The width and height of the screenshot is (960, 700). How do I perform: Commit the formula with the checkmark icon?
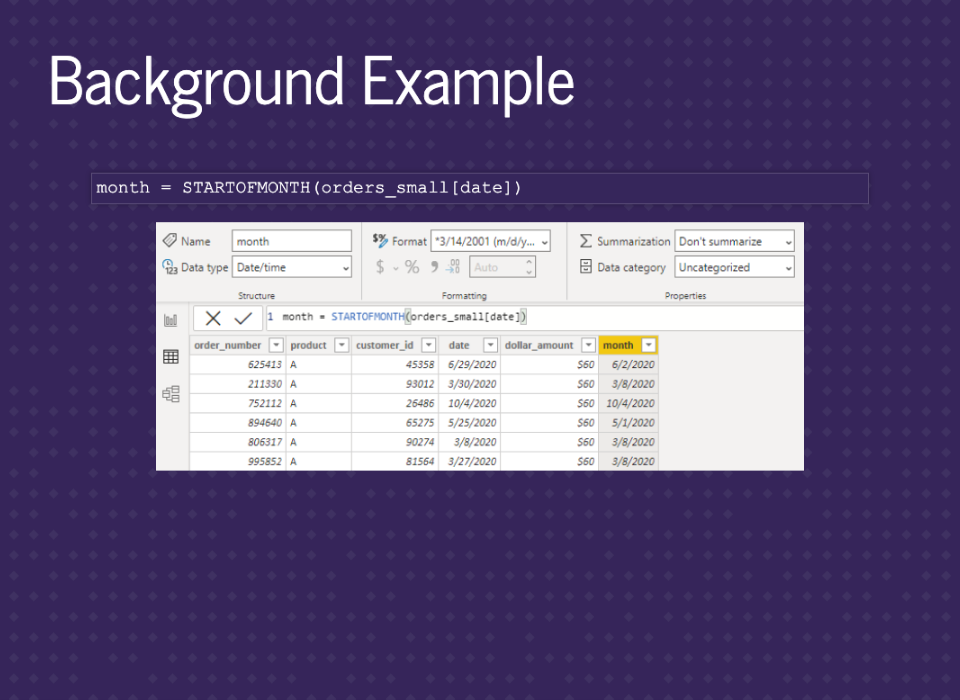coord(243,318)
